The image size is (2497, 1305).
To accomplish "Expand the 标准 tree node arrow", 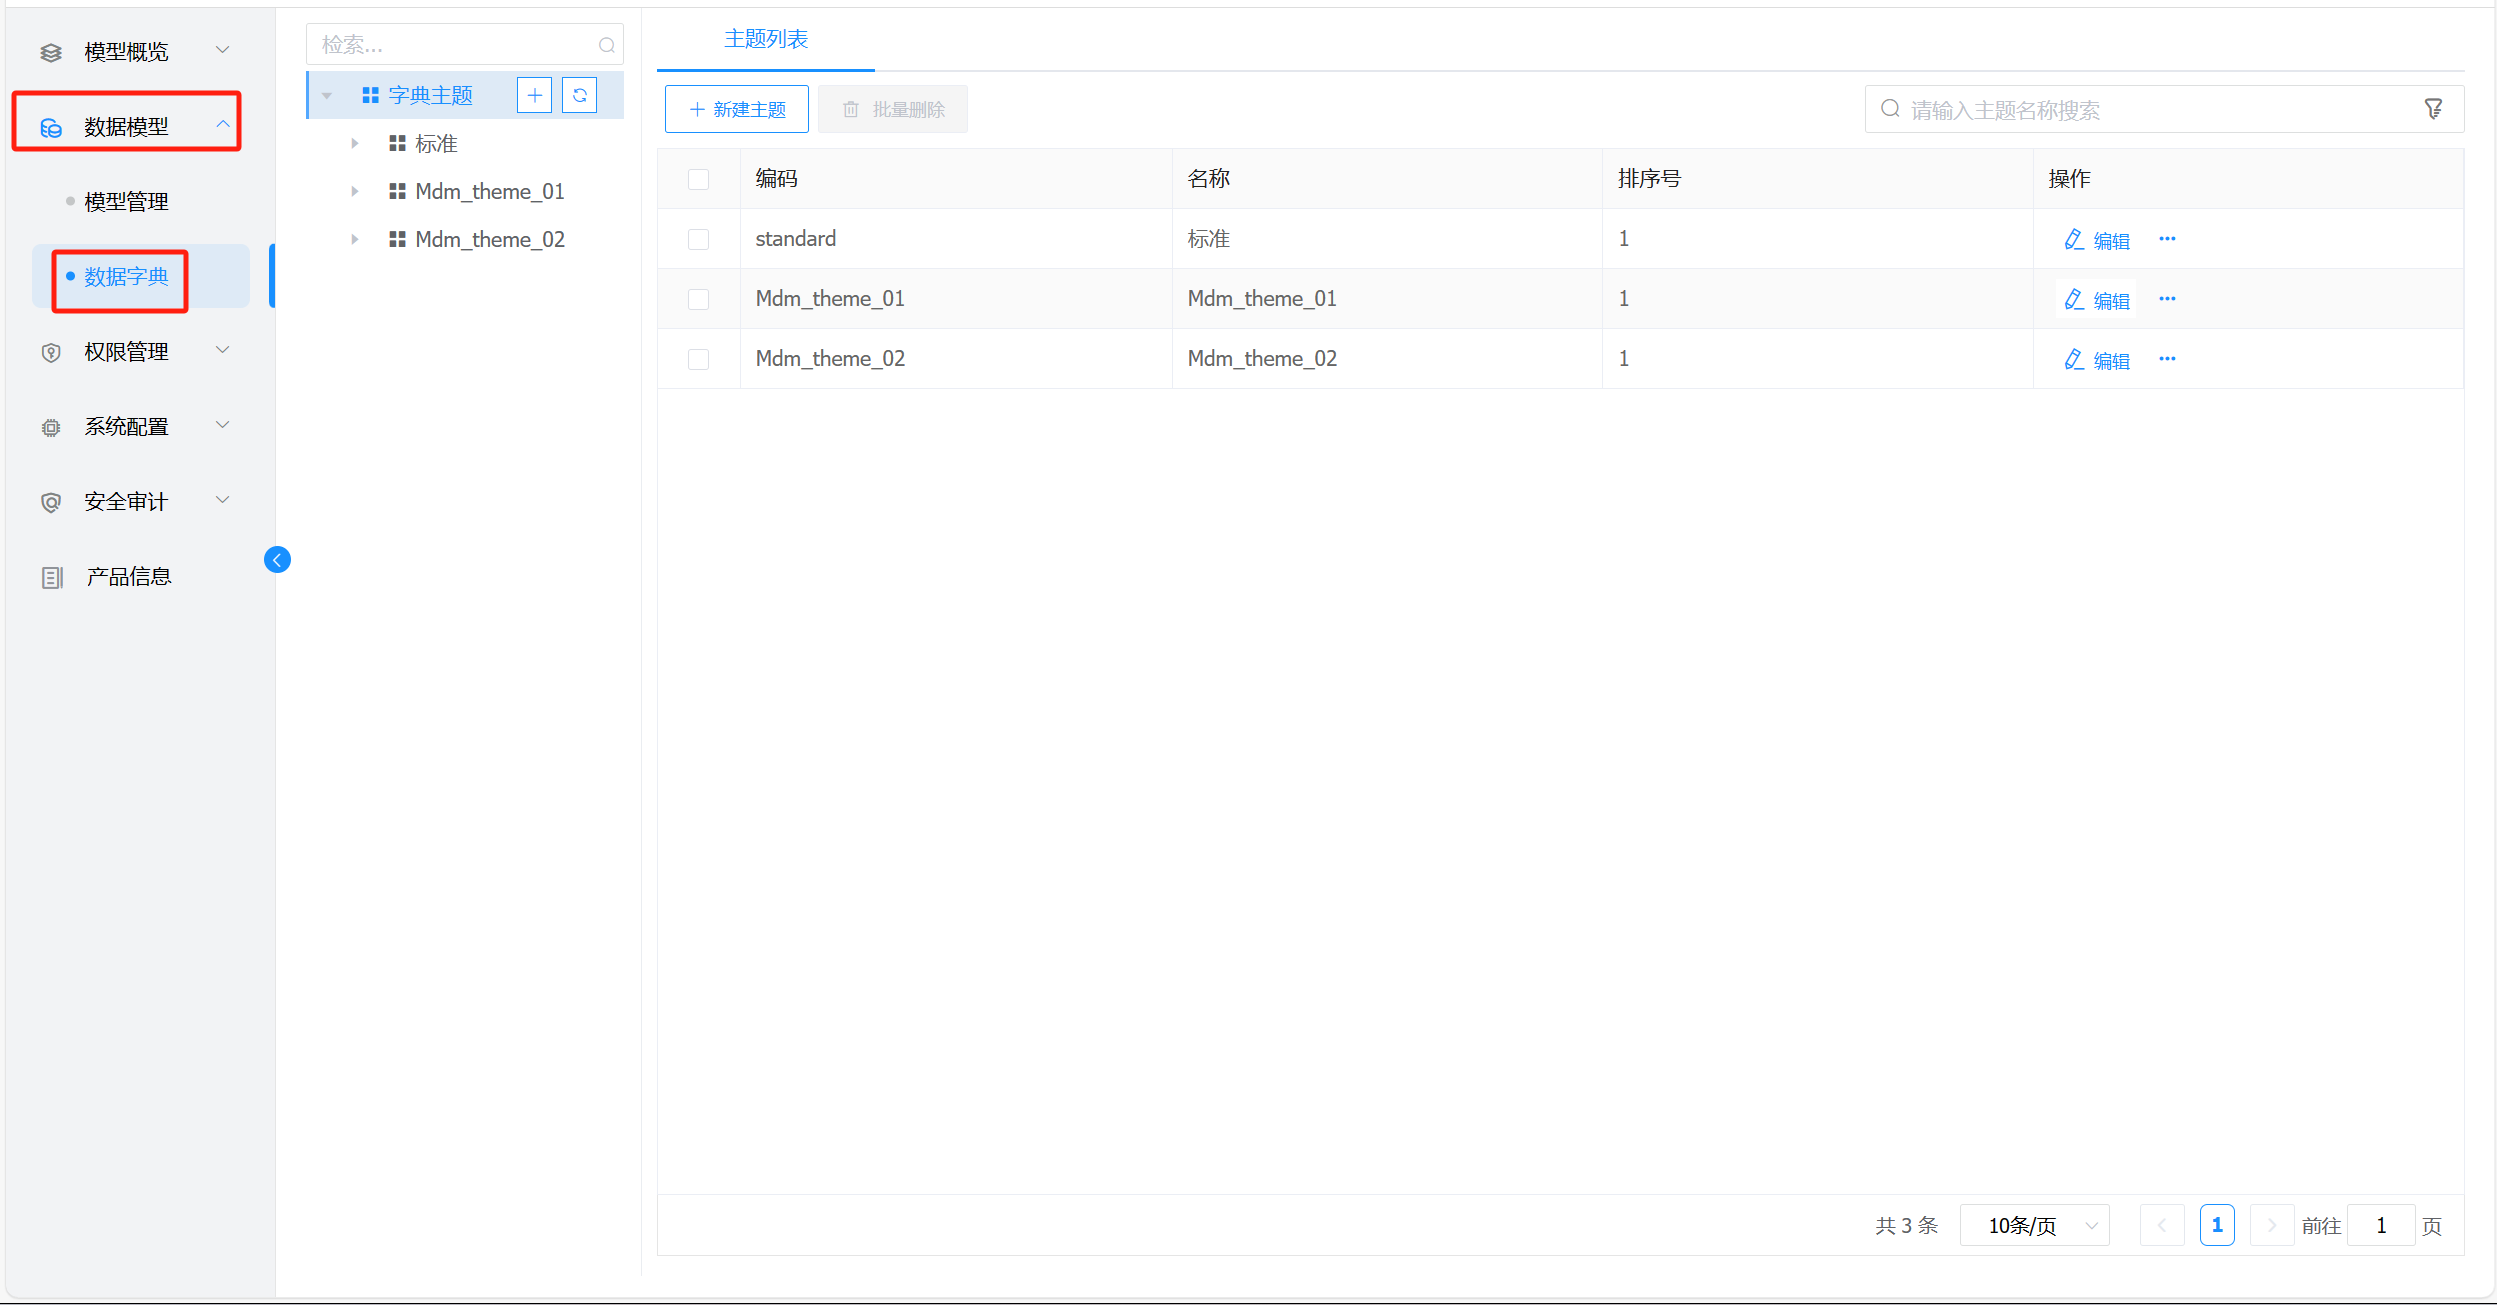I will (355, 144).
